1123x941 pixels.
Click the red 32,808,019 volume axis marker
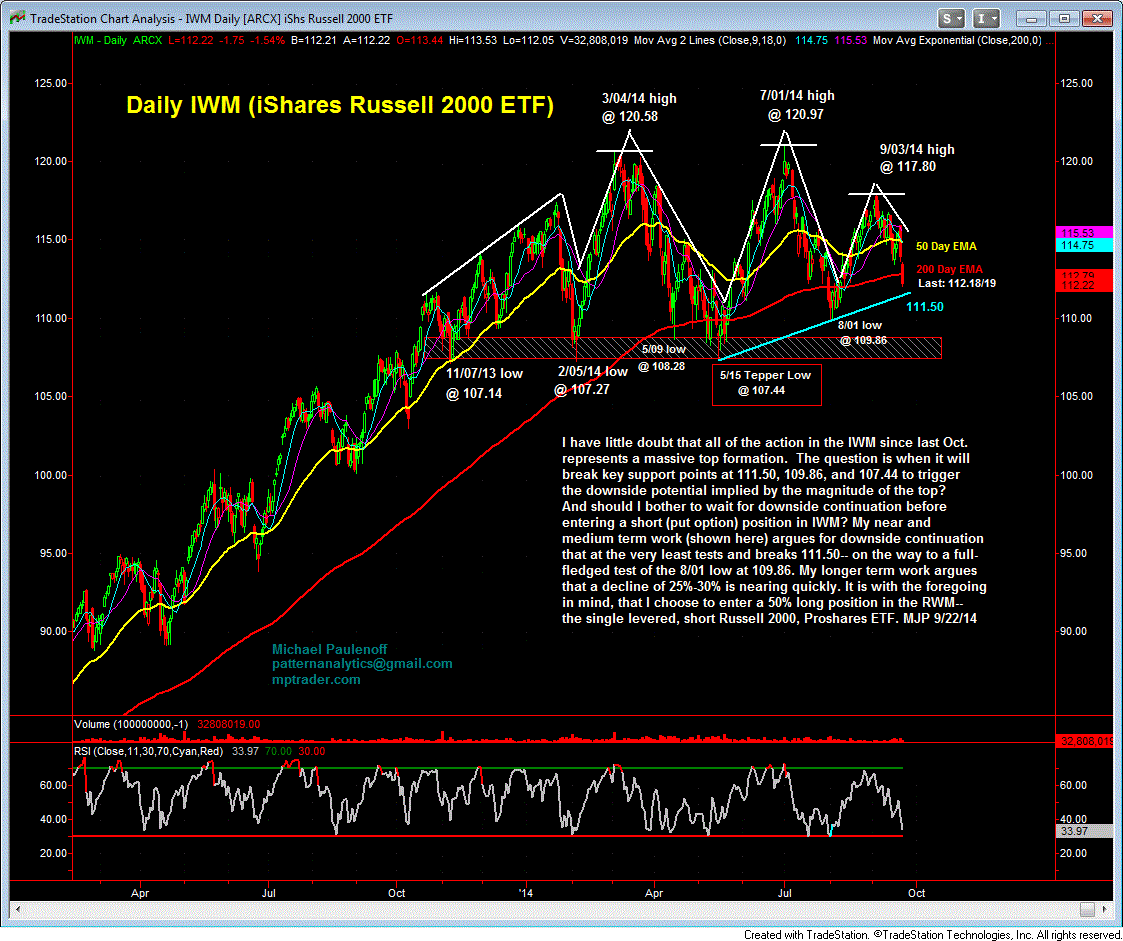point(1084,741)
